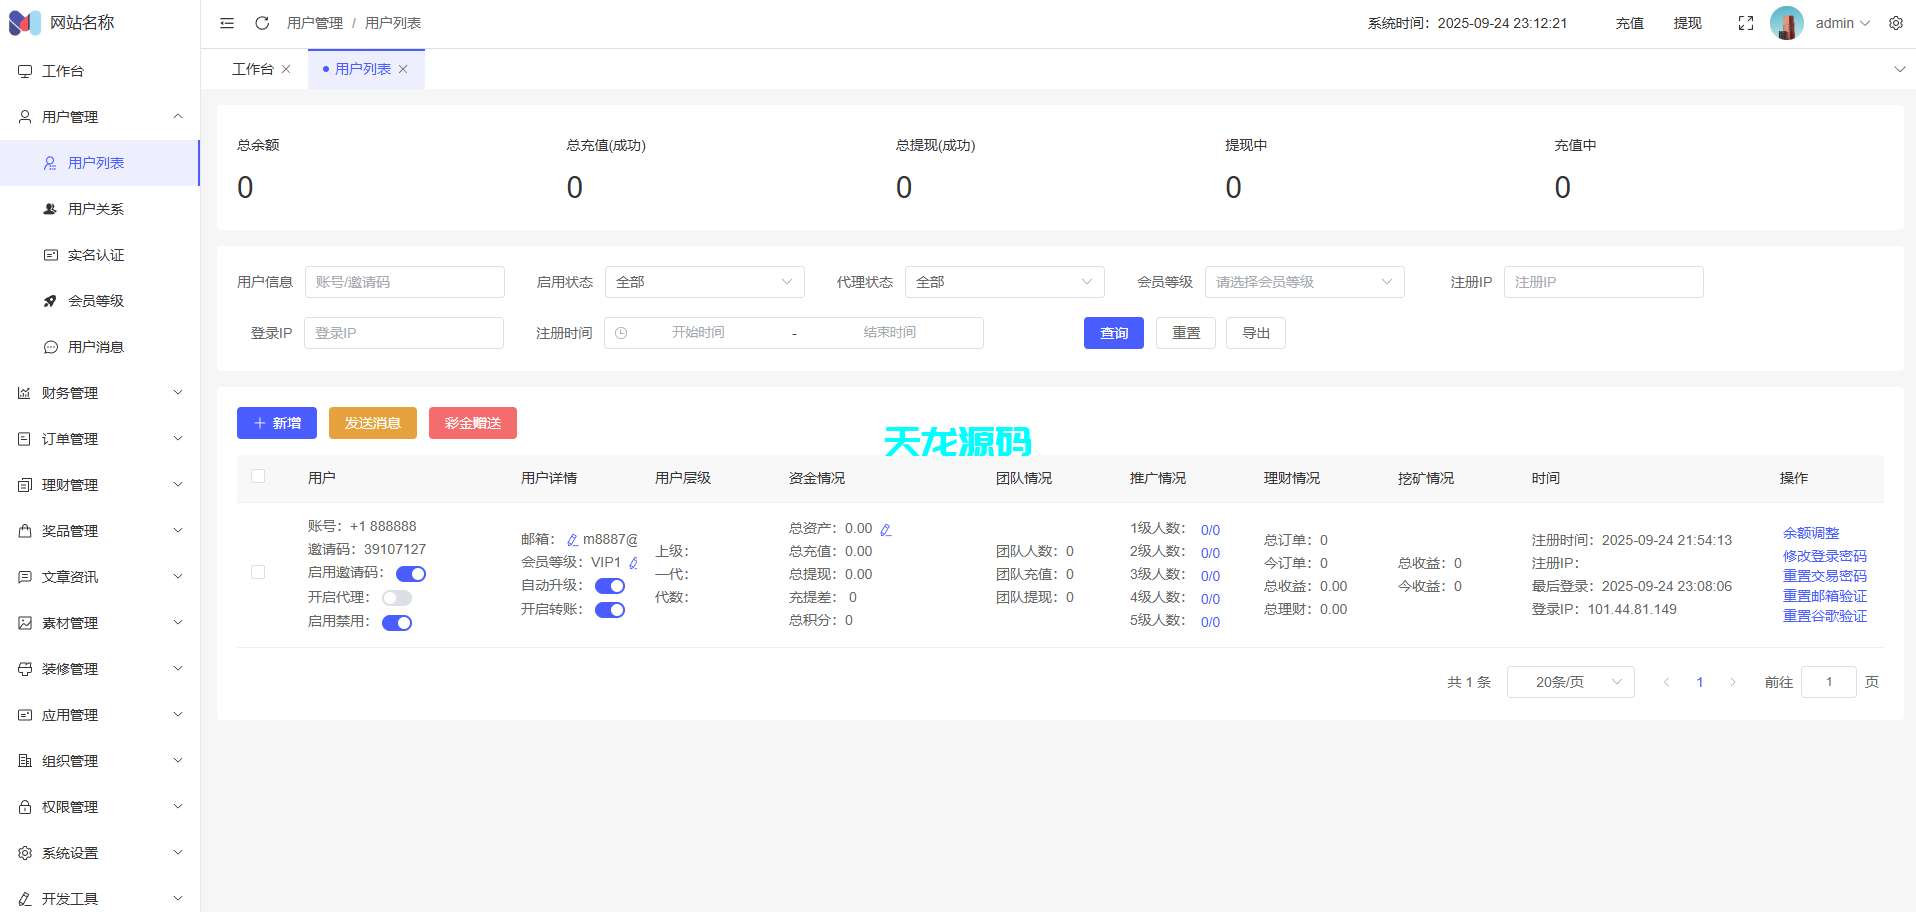Open the sidebar collapse hamburger icon
The width and height of the screenshot is (1916, 912).
(x=227, y=22)
